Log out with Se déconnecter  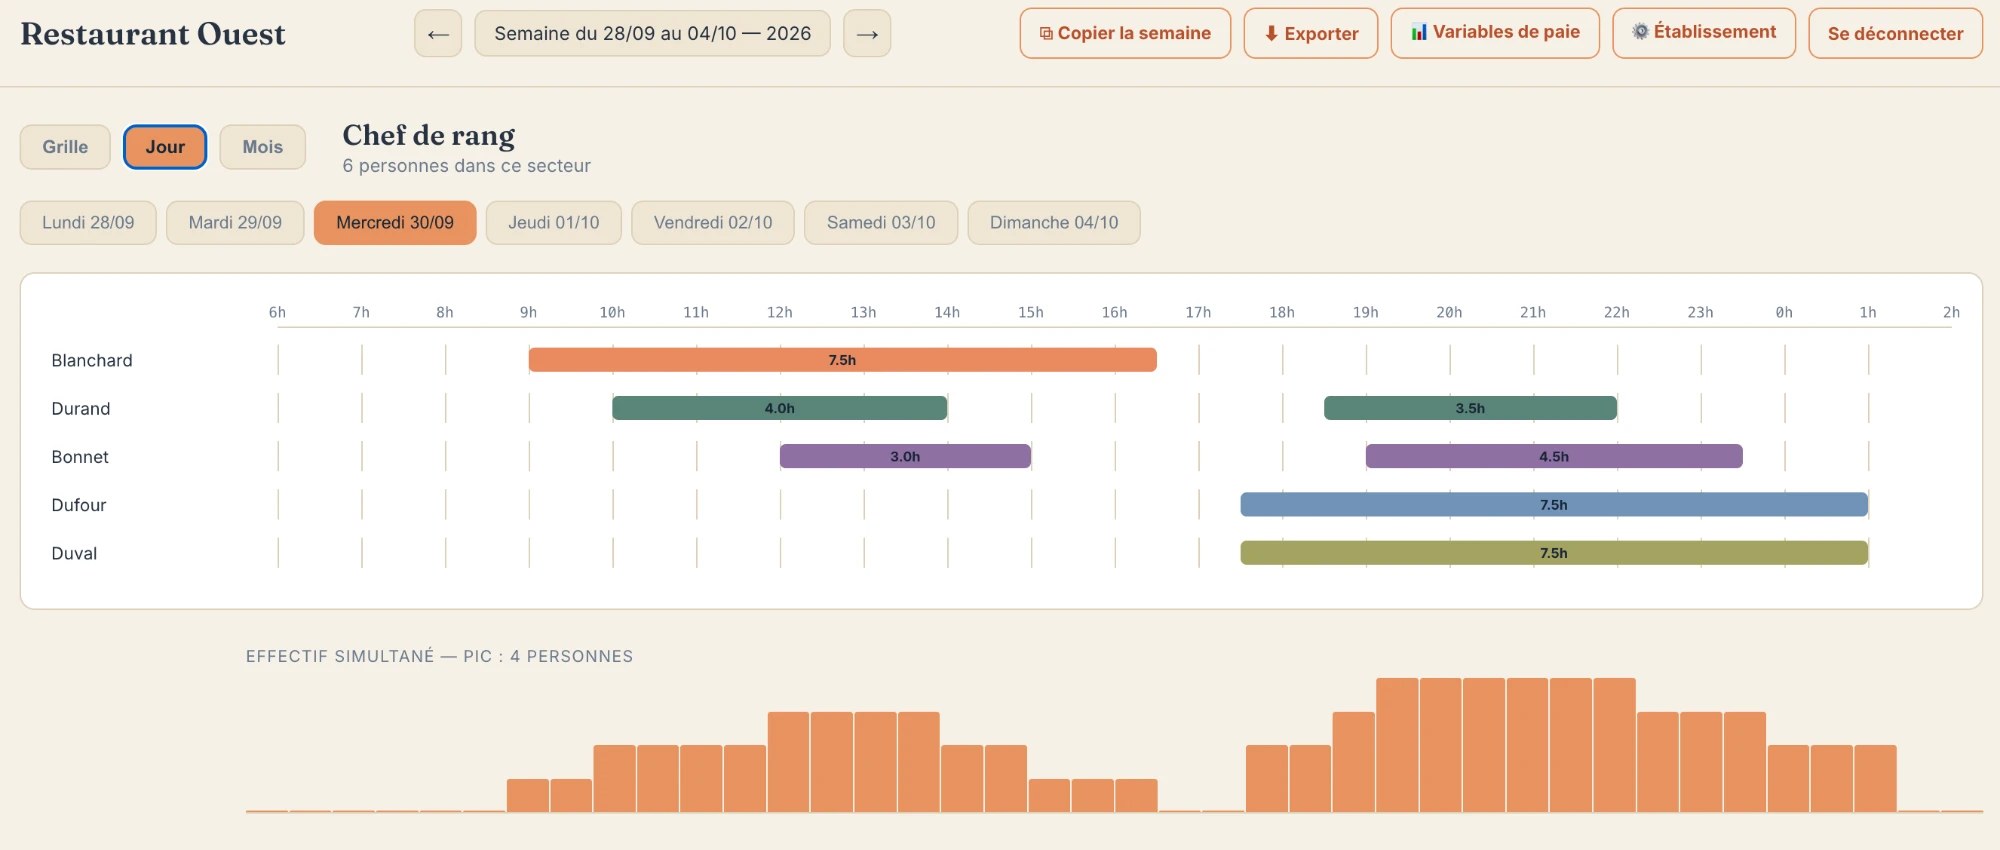click(1895, 33)
